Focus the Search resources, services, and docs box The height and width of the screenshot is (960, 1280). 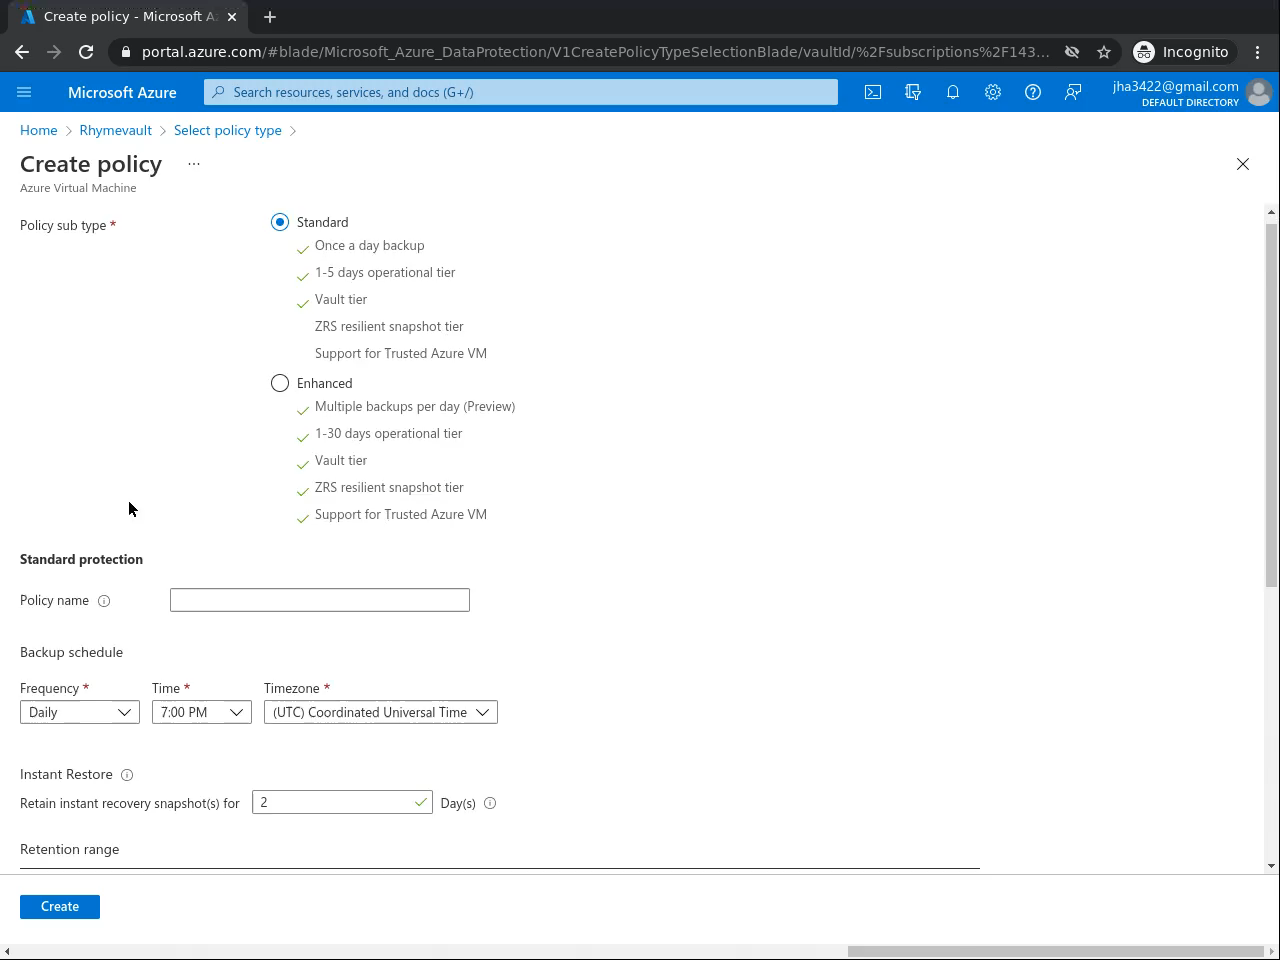click(521, 92)
